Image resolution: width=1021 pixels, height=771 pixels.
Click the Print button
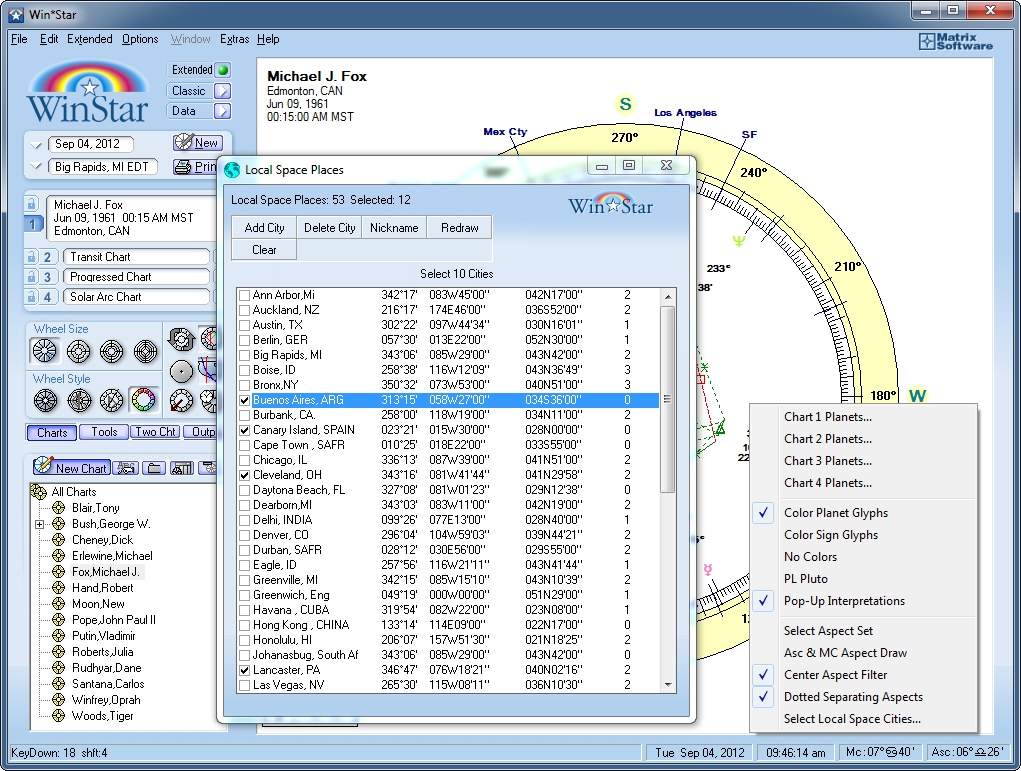pos(195,167)
